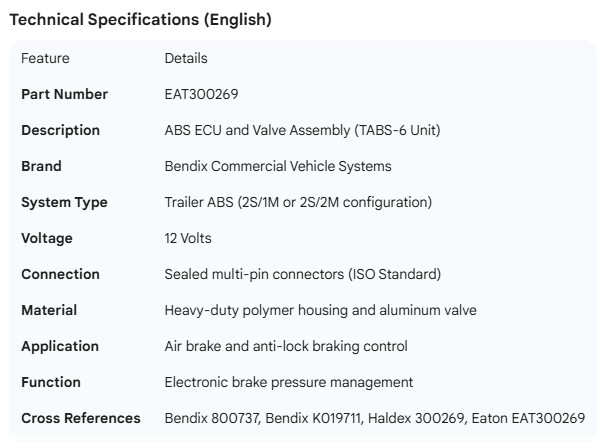Click the Technical Specifications (English) heading

click(x=140, y=19)
